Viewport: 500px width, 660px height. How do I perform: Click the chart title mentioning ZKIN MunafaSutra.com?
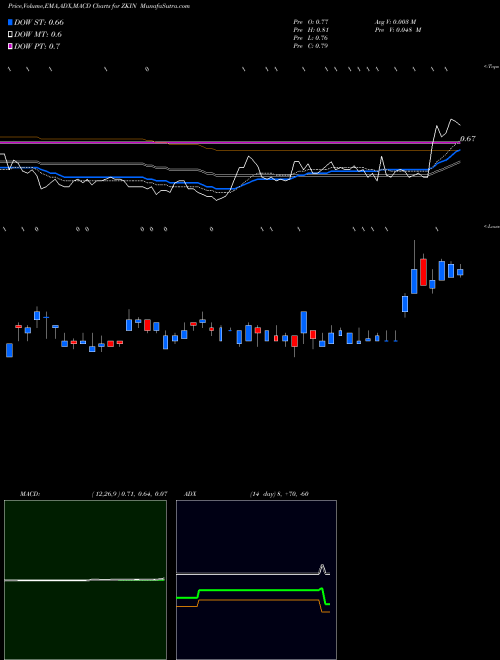(98, 6)
